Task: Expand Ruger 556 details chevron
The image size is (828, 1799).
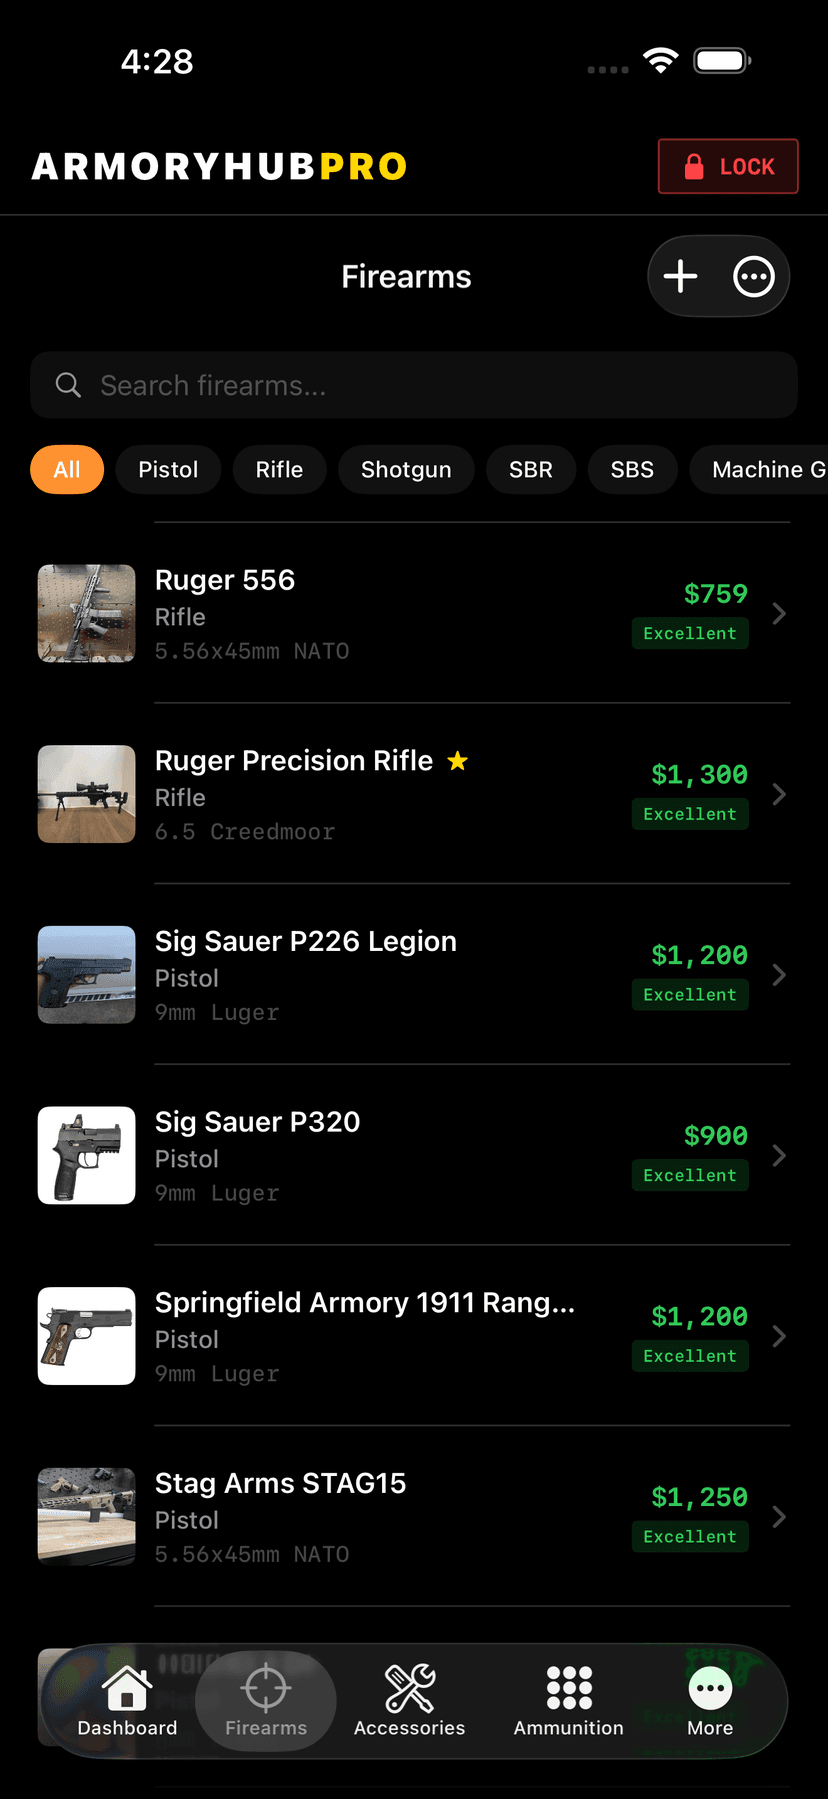Action: tap(779, 614)
